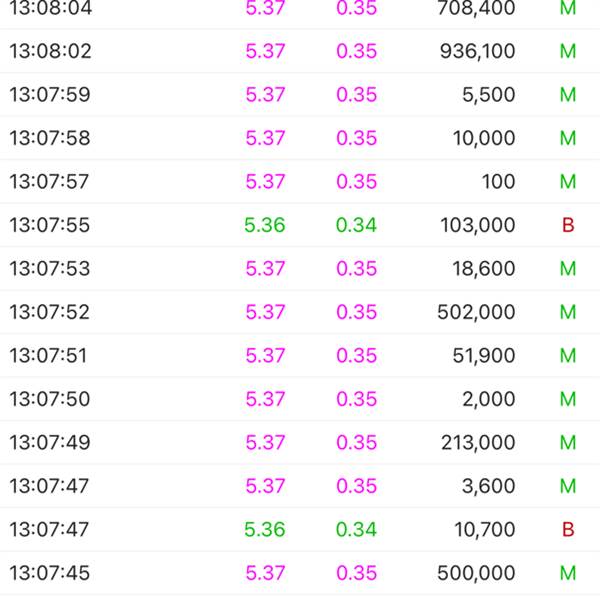This screenshot has height=600, width=600.
Task: Click the red B on the 10,700 row
Action: pyautogui.click(x=568, y=530)
